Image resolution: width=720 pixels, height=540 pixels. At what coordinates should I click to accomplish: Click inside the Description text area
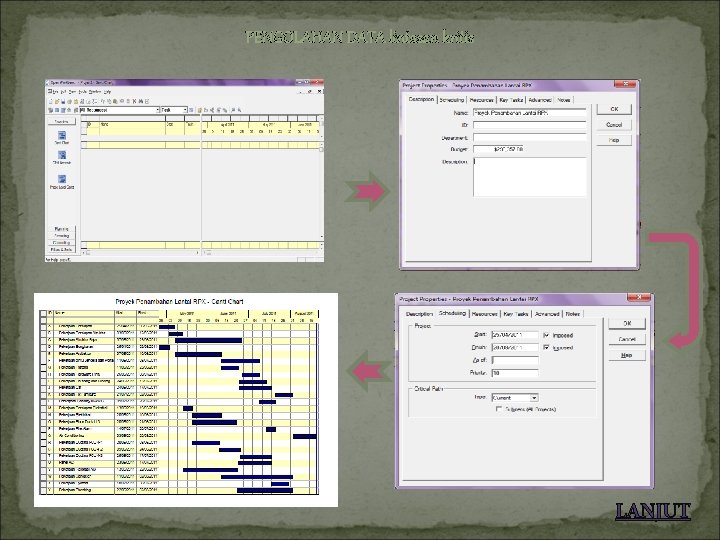coord(529,177)
